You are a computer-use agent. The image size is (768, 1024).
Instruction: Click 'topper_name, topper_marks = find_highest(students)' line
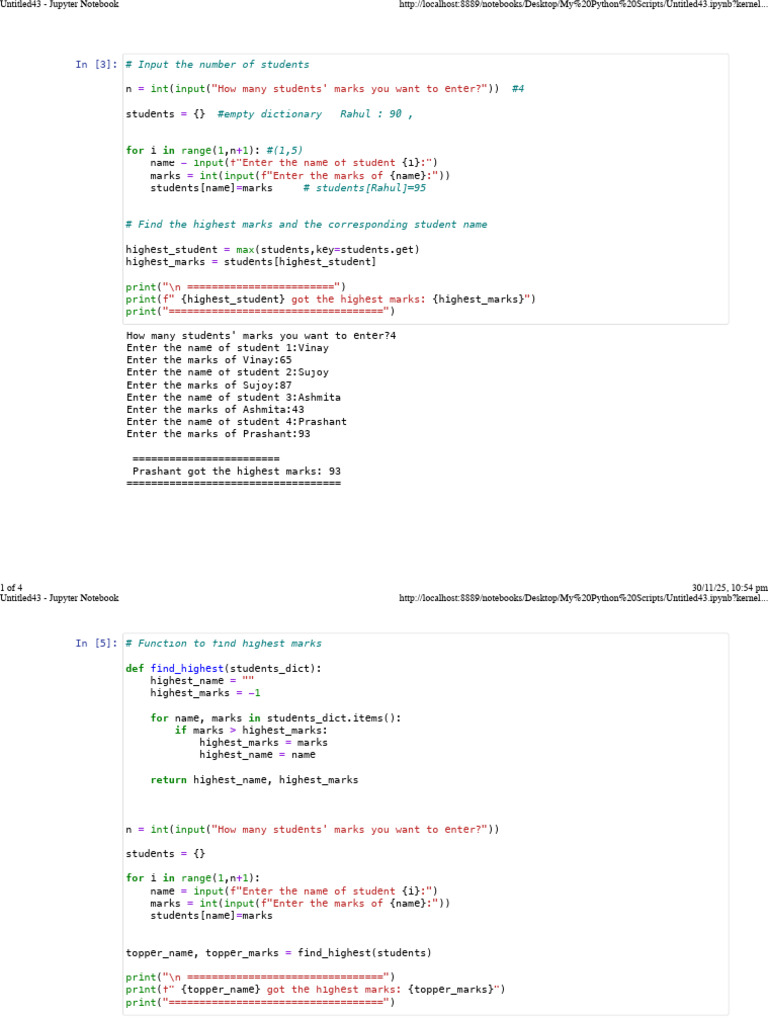278,953
